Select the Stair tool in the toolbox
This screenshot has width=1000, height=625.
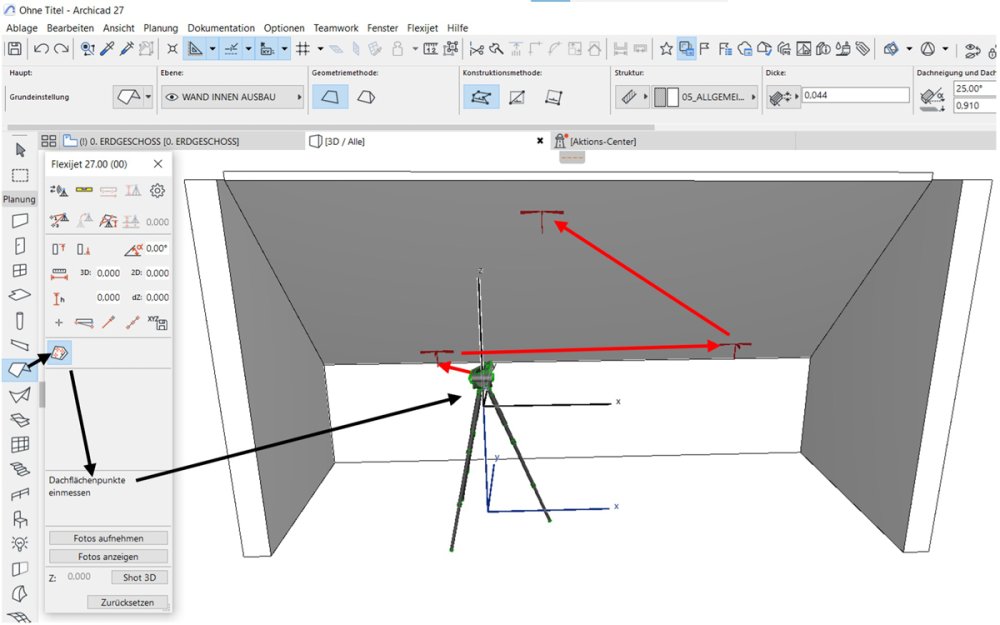tap(19, 469)
